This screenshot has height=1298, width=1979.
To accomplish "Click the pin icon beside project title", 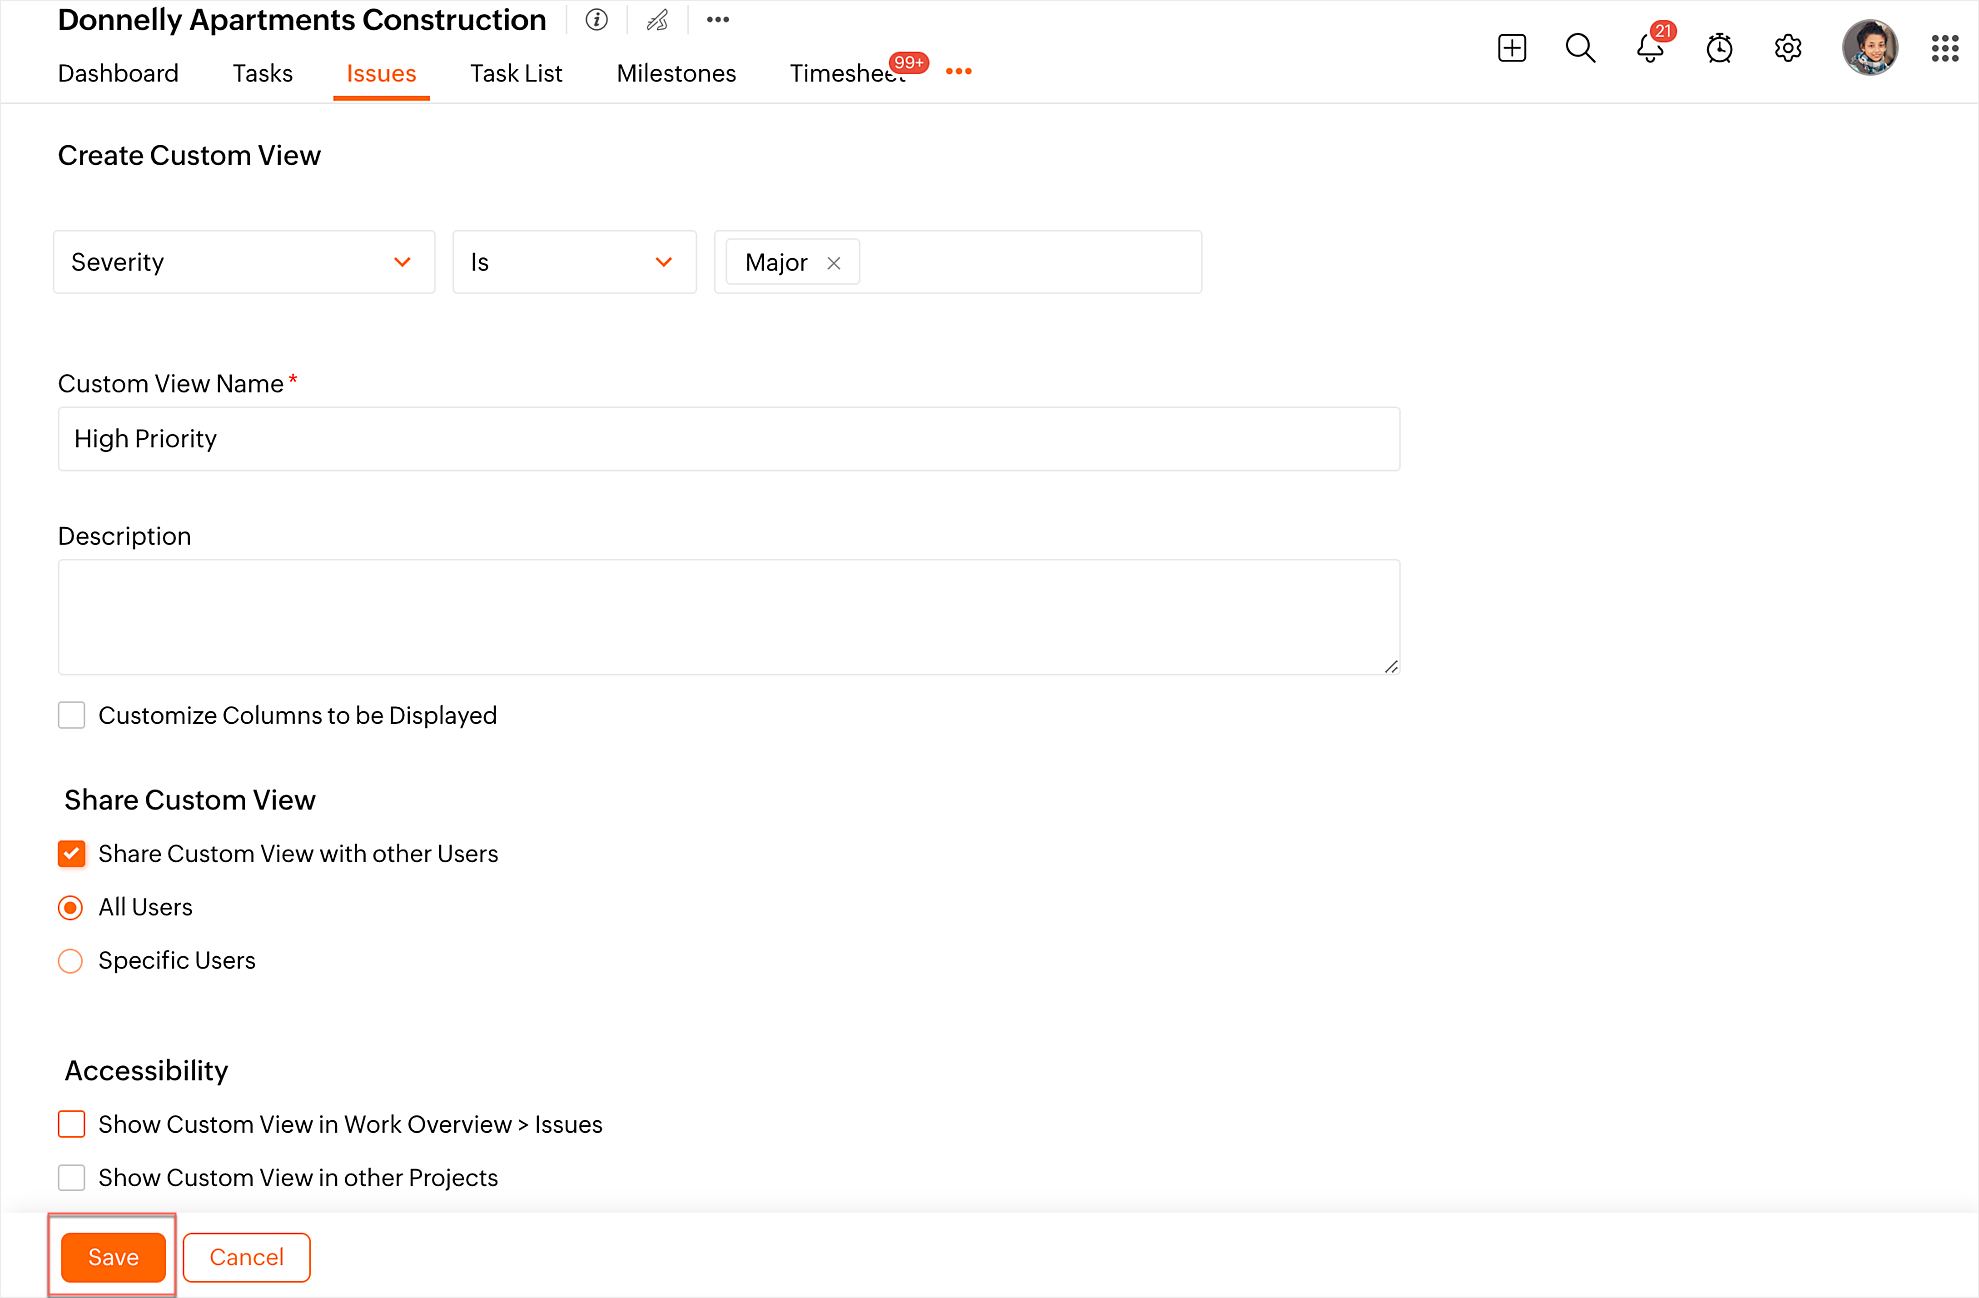I will [x=657, y=20].
